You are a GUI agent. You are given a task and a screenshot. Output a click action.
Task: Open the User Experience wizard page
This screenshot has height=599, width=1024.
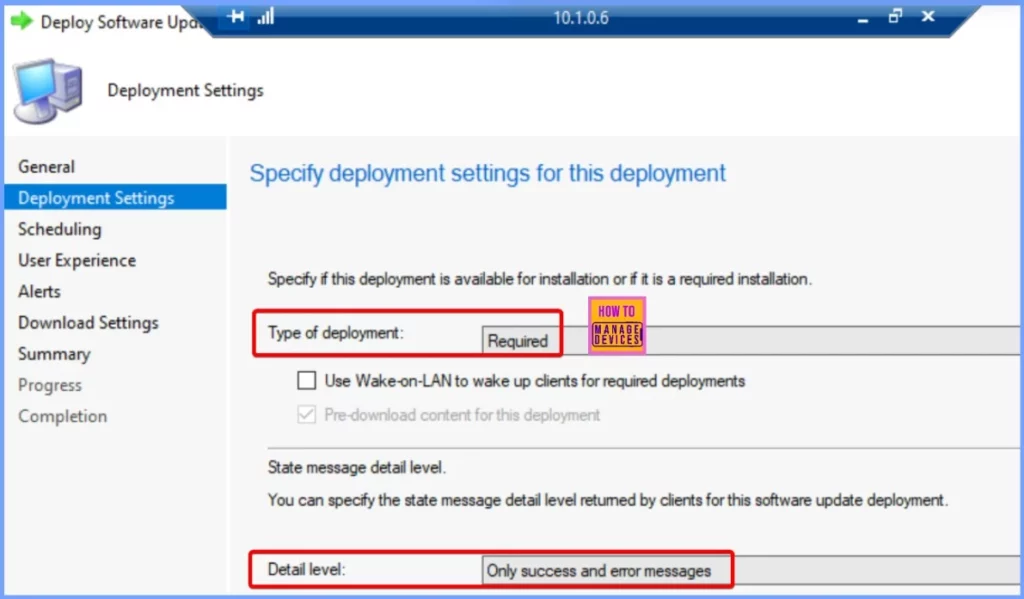pos(77,261)
